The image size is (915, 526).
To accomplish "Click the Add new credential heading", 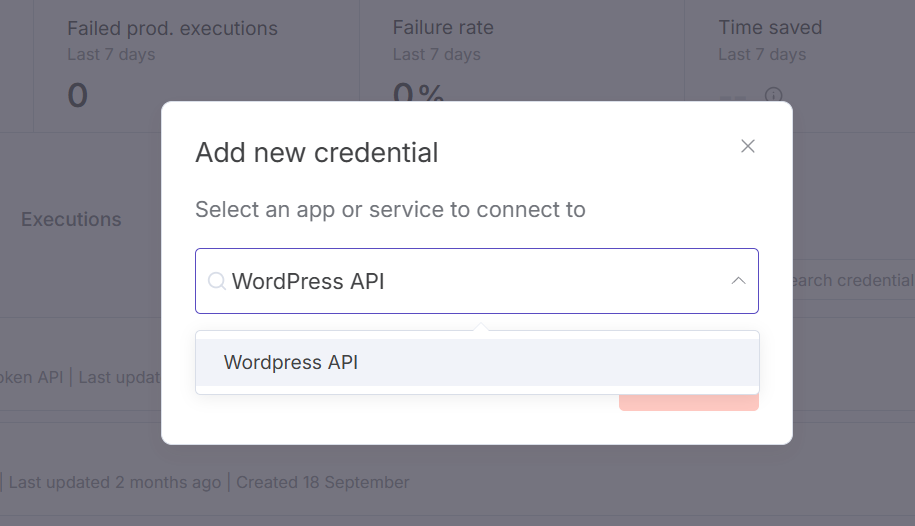I will point(317,153).
